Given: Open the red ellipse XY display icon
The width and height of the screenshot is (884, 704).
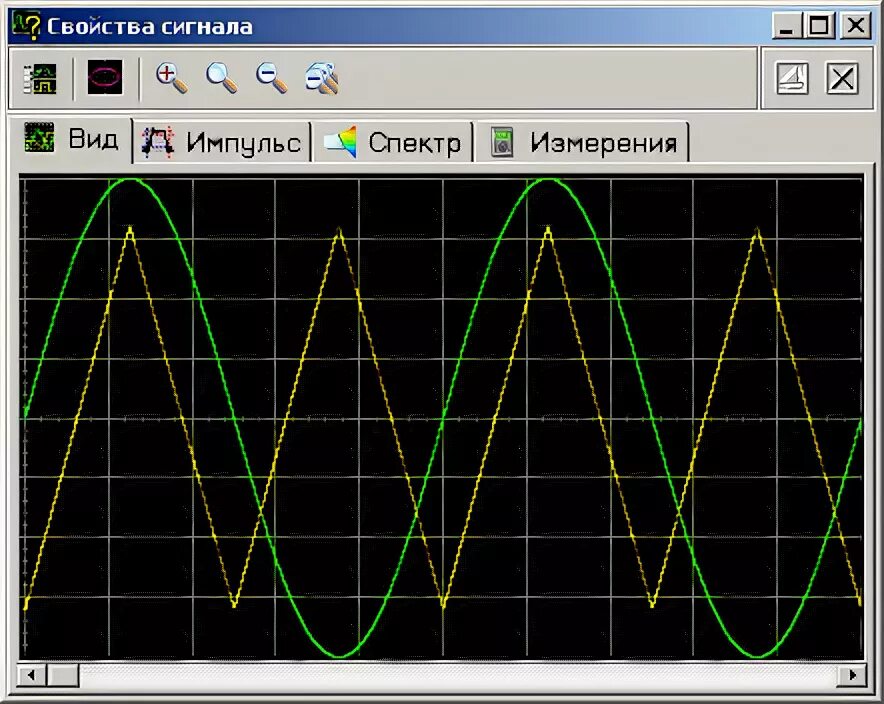Looking at the screenshot, I should tap(105, 77).
